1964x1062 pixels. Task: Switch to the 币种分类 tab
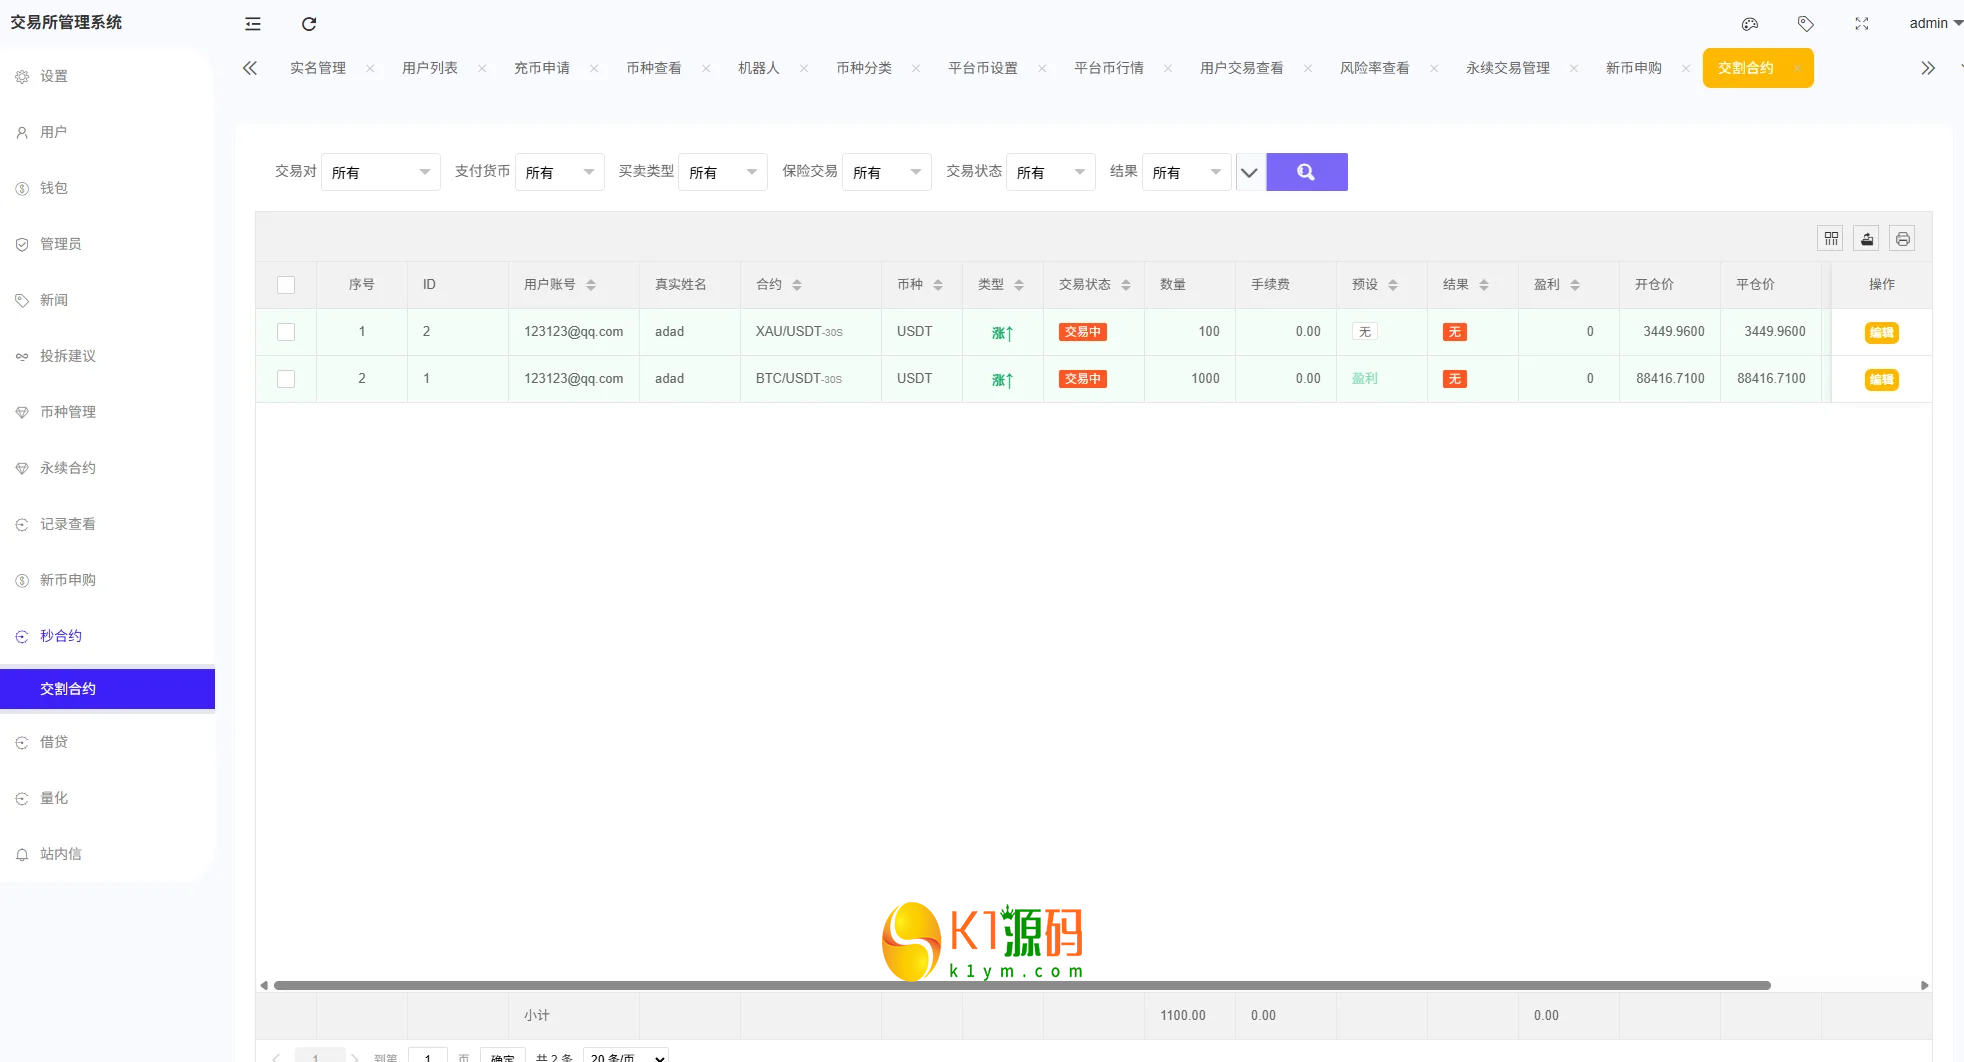(864, 68)
